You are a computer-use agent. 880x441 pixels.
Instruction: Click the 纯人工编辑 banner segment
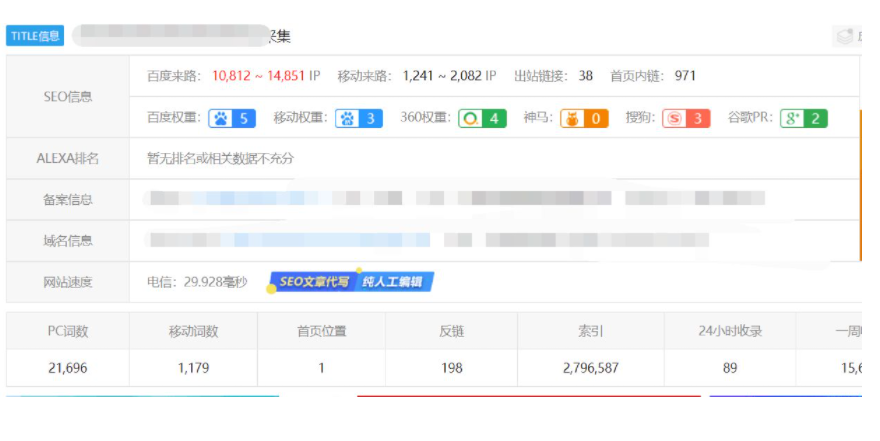(393, 282)
